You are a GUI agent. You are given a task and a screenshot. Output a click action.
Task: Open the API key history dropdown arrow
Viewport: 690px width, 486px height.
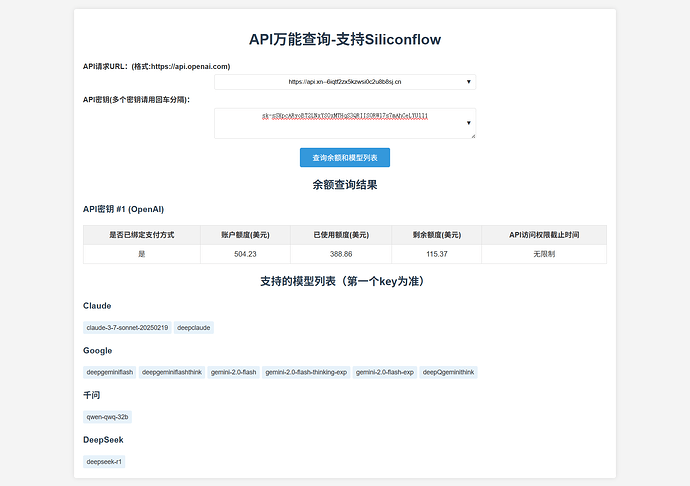468,123
